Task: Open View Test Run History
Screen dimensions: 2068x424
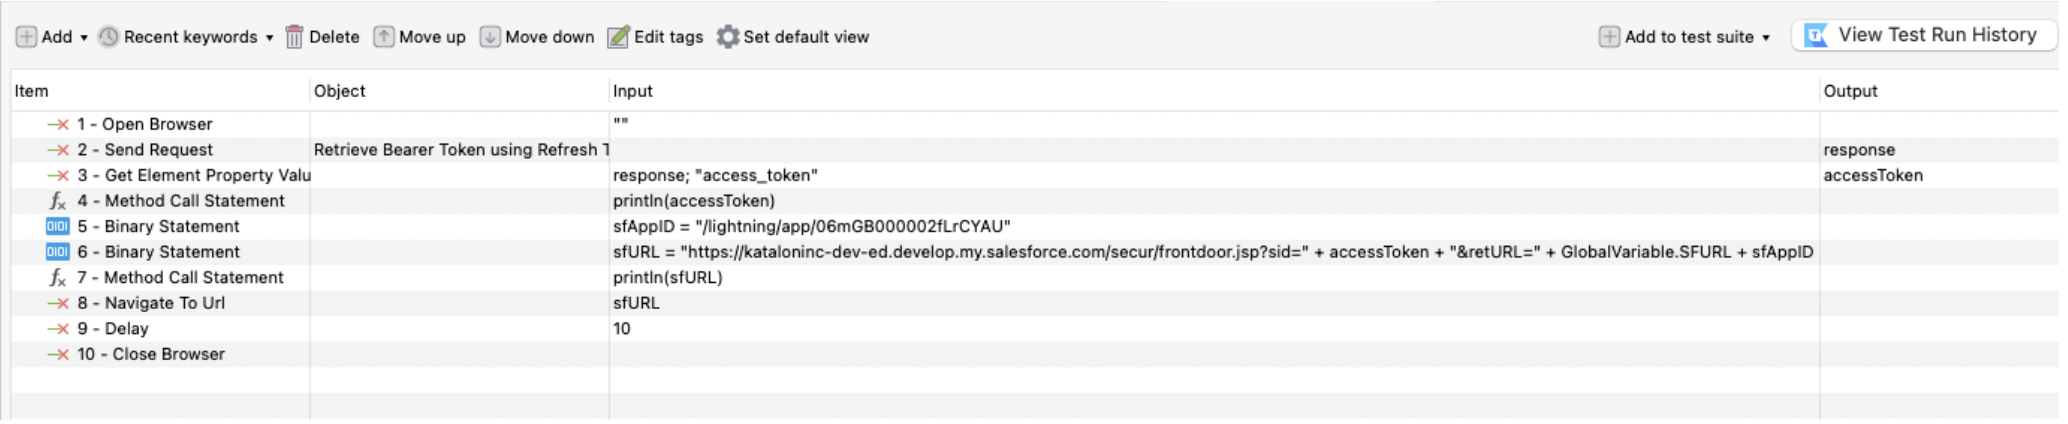Action: pos(1923,35)
